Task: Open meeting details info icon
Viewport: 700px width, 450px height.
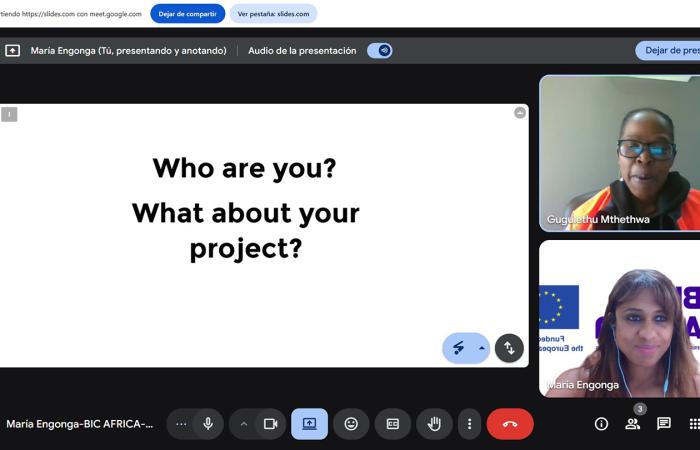Action: 601,424
